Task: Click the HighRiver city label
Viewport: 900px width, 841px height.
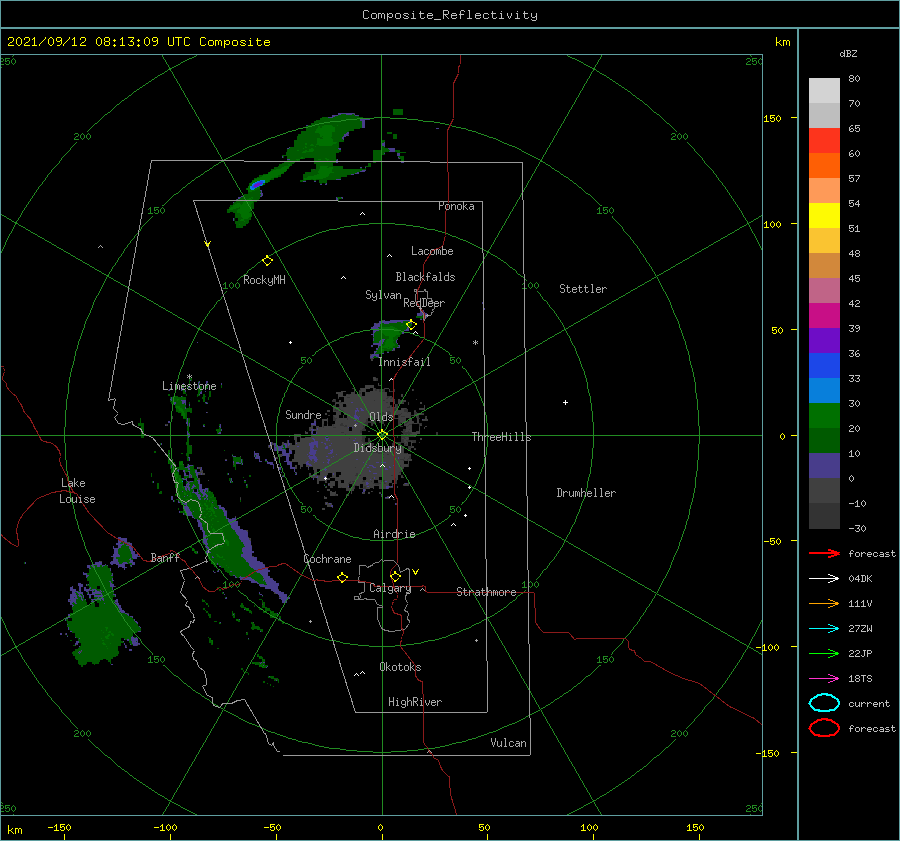Action: pyautogui.click(x=415, y=702)
